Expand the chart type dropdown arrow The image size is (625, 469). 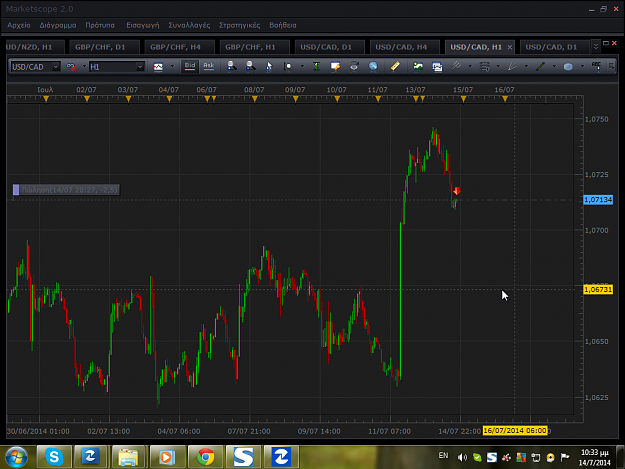172,67
